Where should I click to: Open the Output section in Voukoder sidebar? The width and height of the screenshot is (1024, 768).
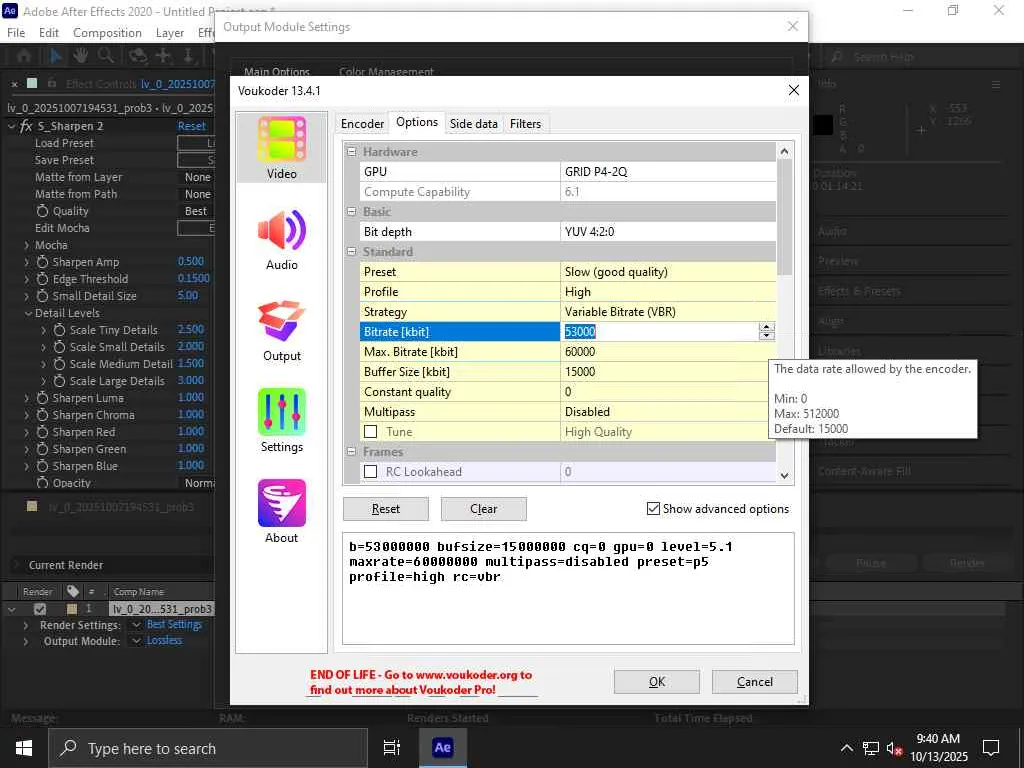tap(281, 330)
